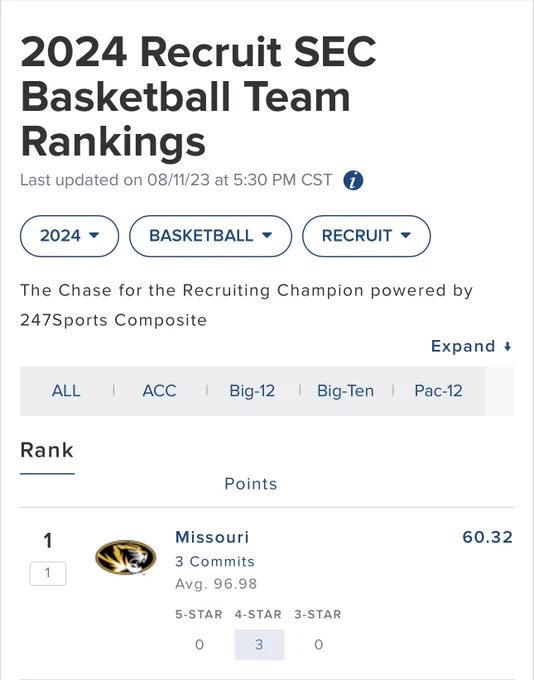Switch to the Pac-12 tab
Image resolution: width=534 pixels, height=680 pixels.
438,391
